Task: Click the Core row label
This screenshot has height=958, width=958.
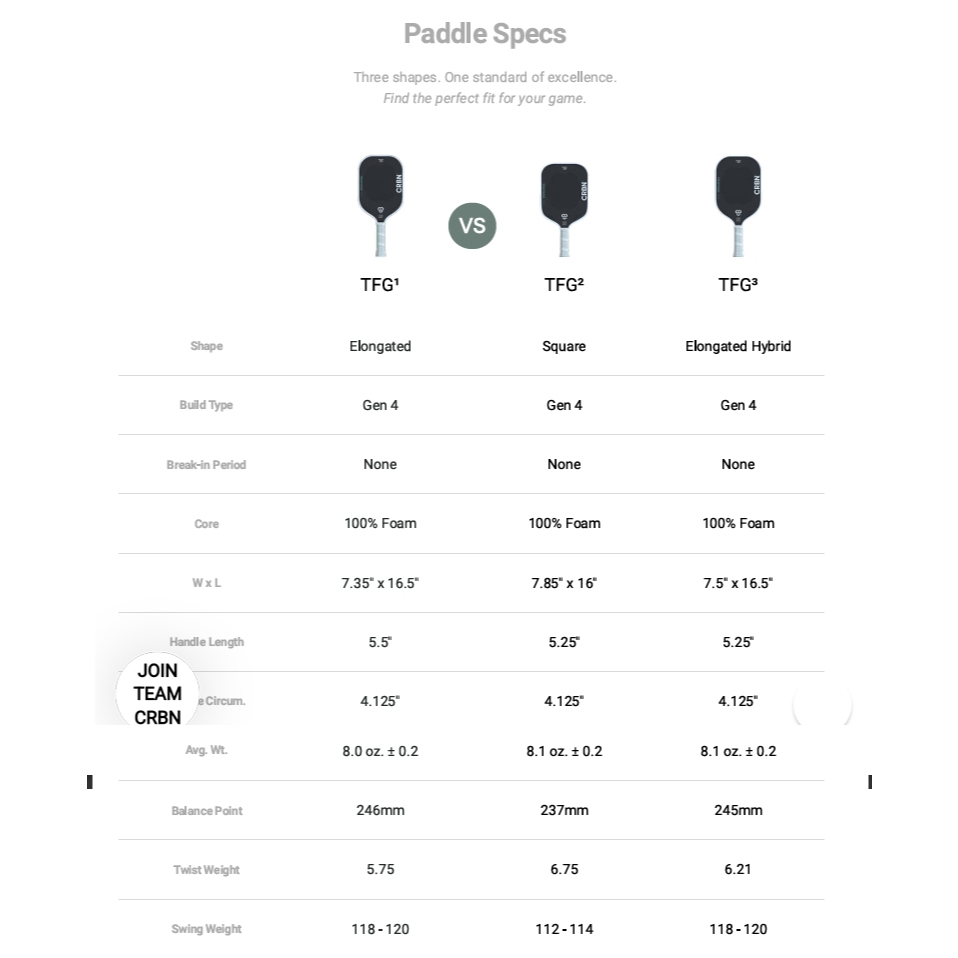Action: pyautogui.click(x=206, y=524)
